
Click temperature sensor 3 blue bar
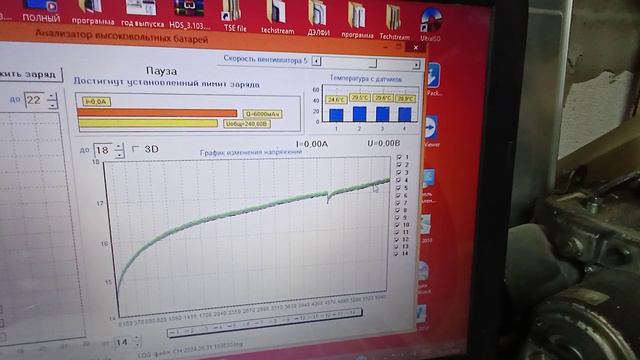tap(382, 114)
